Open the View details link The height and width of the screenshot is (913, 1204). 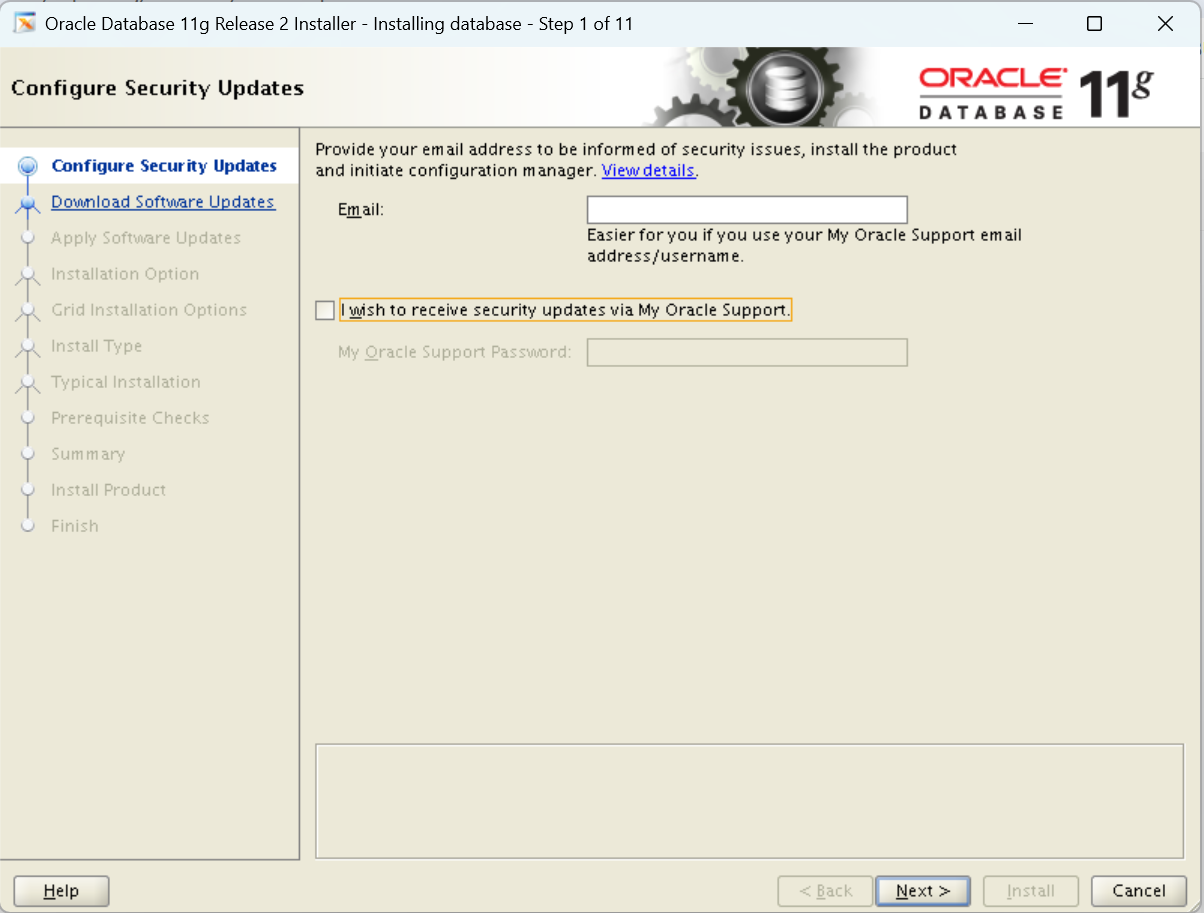tap(648, 170)
